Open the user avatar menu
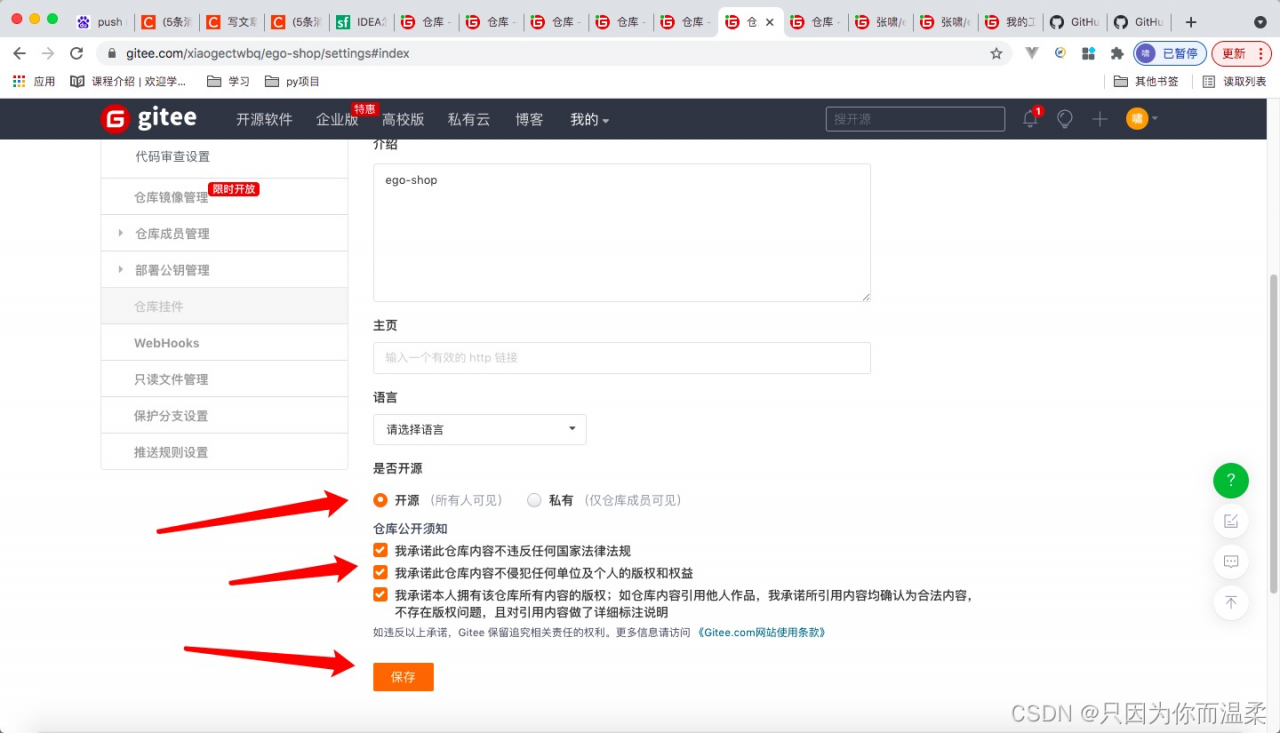The image size is (1280, 733). click(1141, 118)
